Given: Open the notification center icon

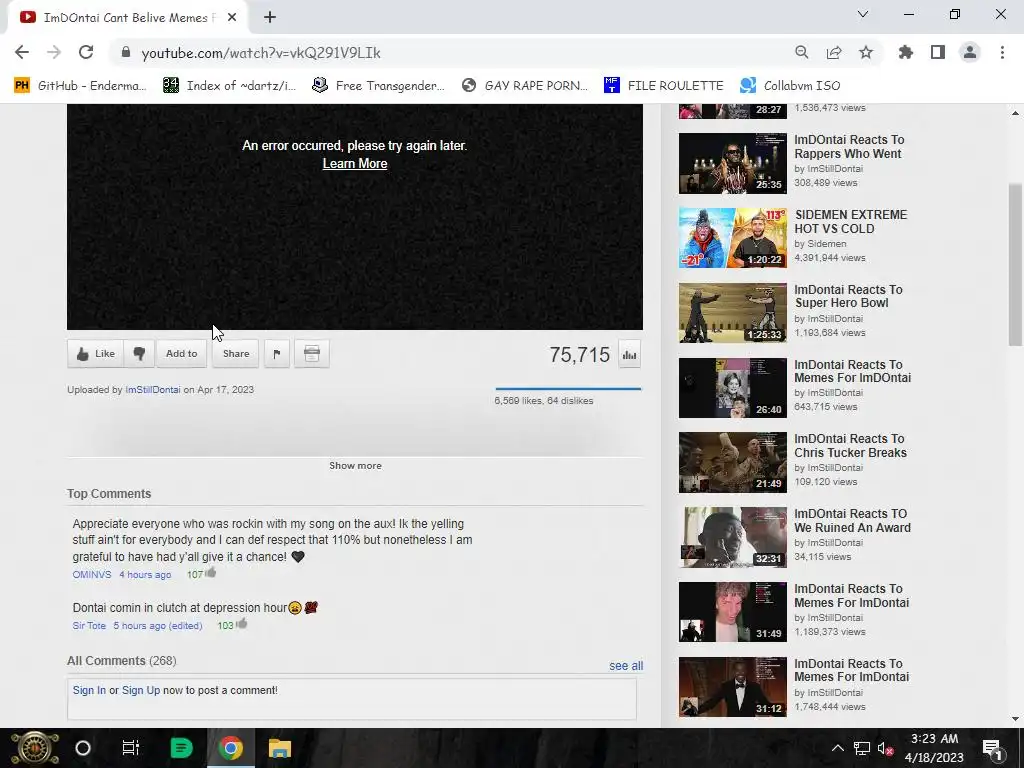Looking at the screenshot, I should (992, 748).
